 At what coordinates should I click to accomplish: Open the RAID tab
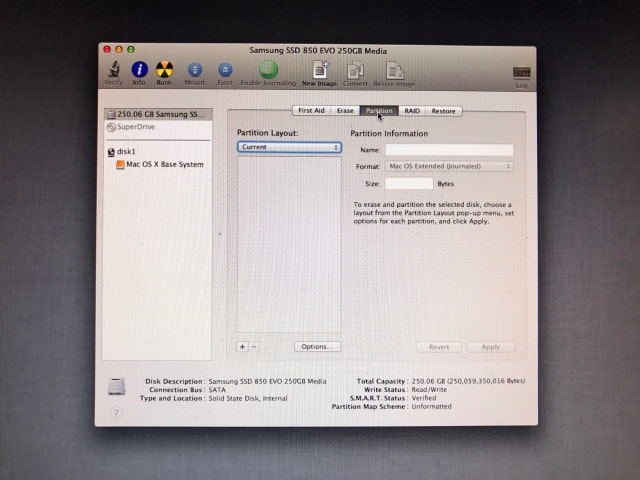pos(412,111)
